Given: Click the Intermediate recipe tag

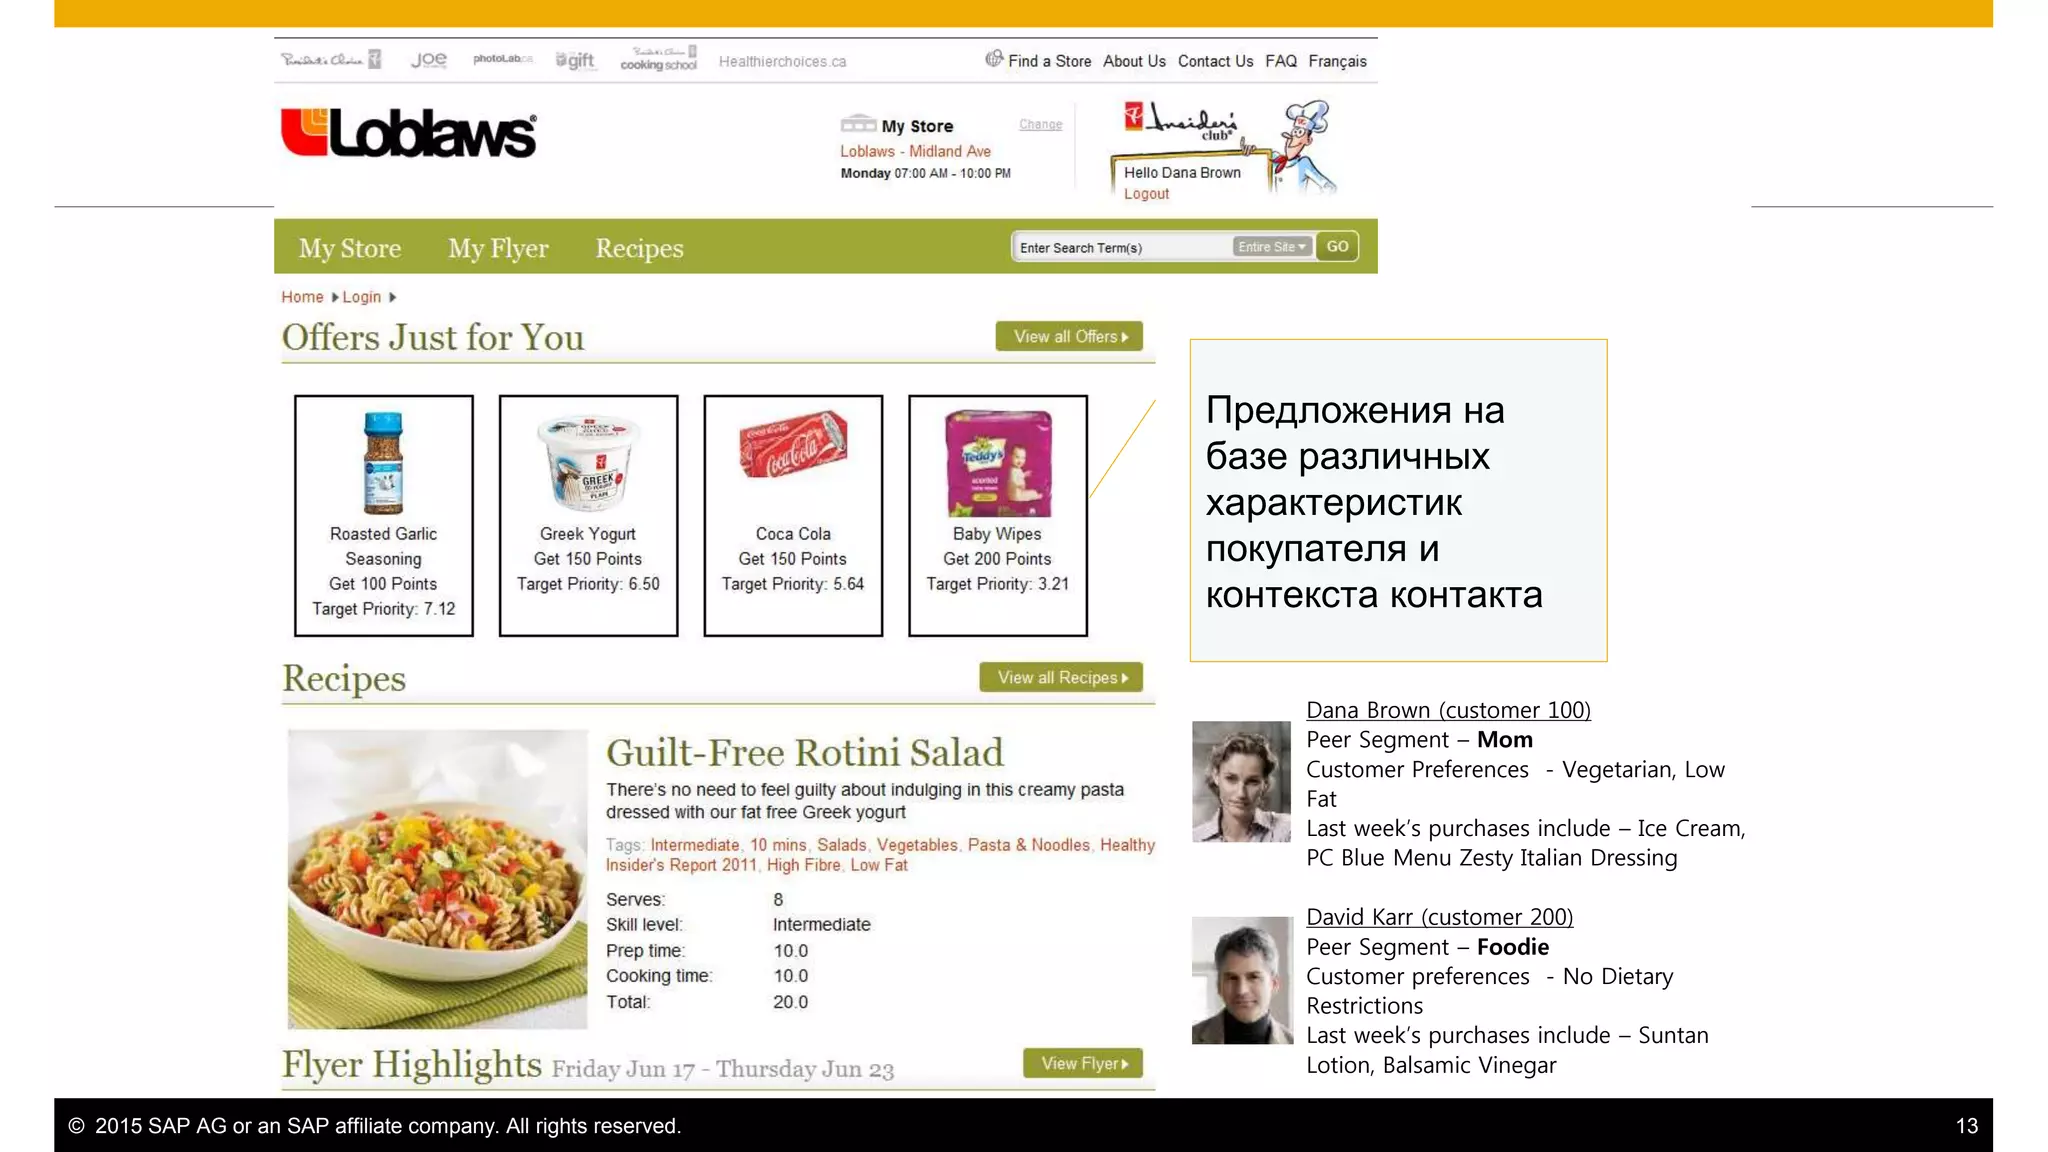Looking at the screenshot, I should coord(695,845).
